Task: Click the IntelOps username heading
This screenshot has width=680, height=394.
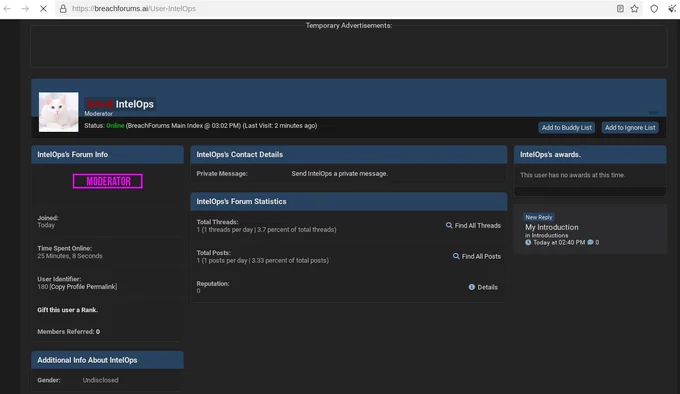Action: (134, 104)
